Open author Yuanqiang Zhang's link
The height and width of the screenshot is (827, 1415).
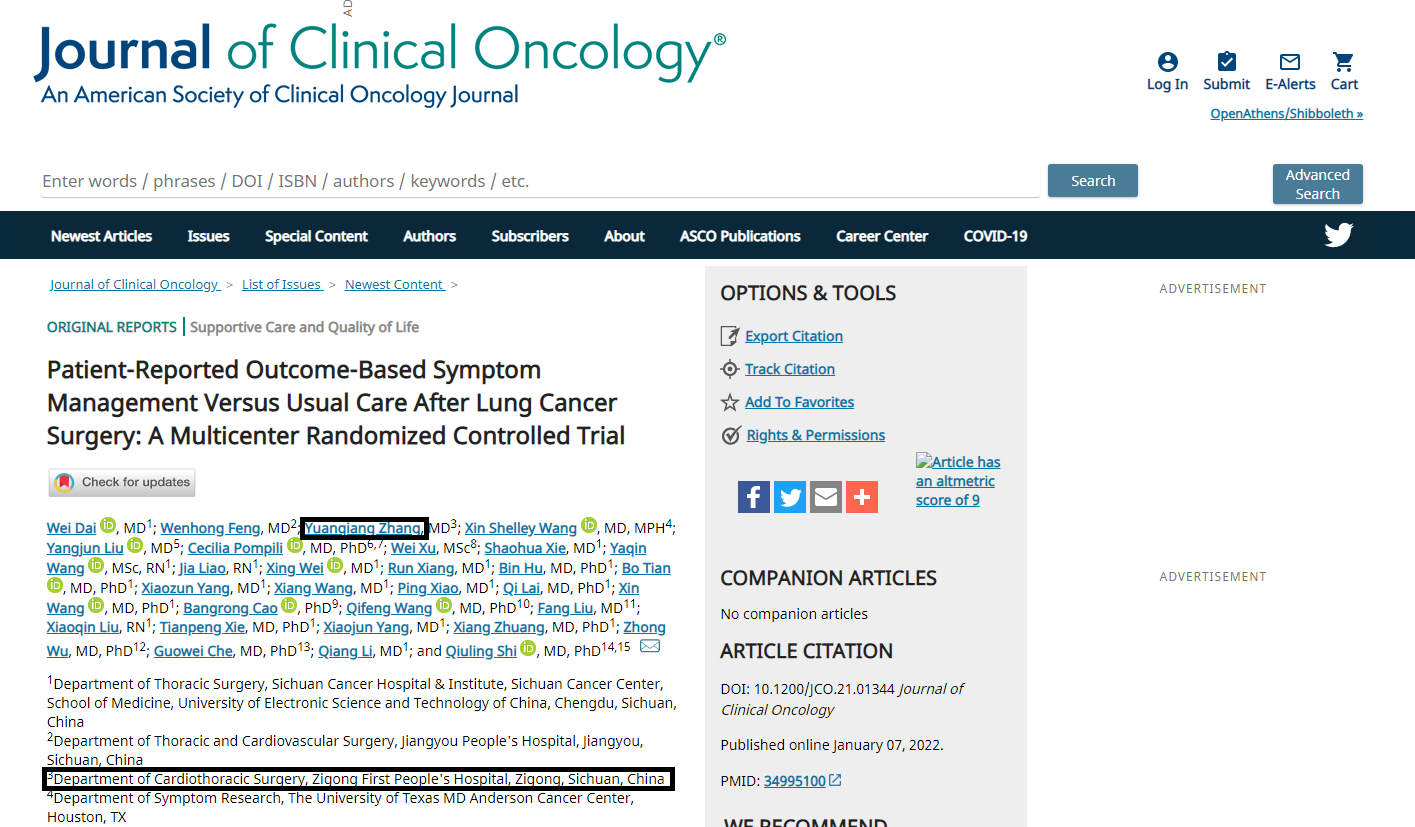click(x=364, y=528)
